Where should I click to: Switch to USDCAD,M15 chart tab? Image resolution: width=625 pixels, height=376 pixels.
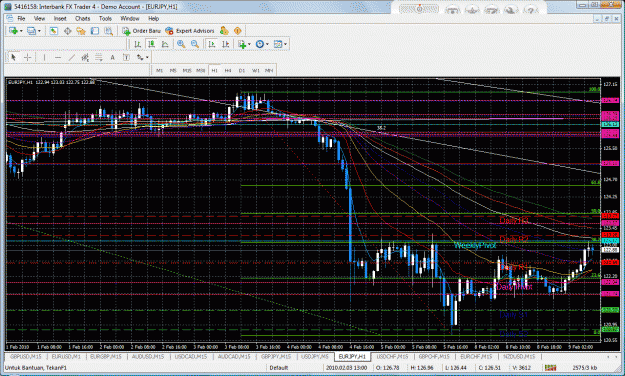(191, 356)
